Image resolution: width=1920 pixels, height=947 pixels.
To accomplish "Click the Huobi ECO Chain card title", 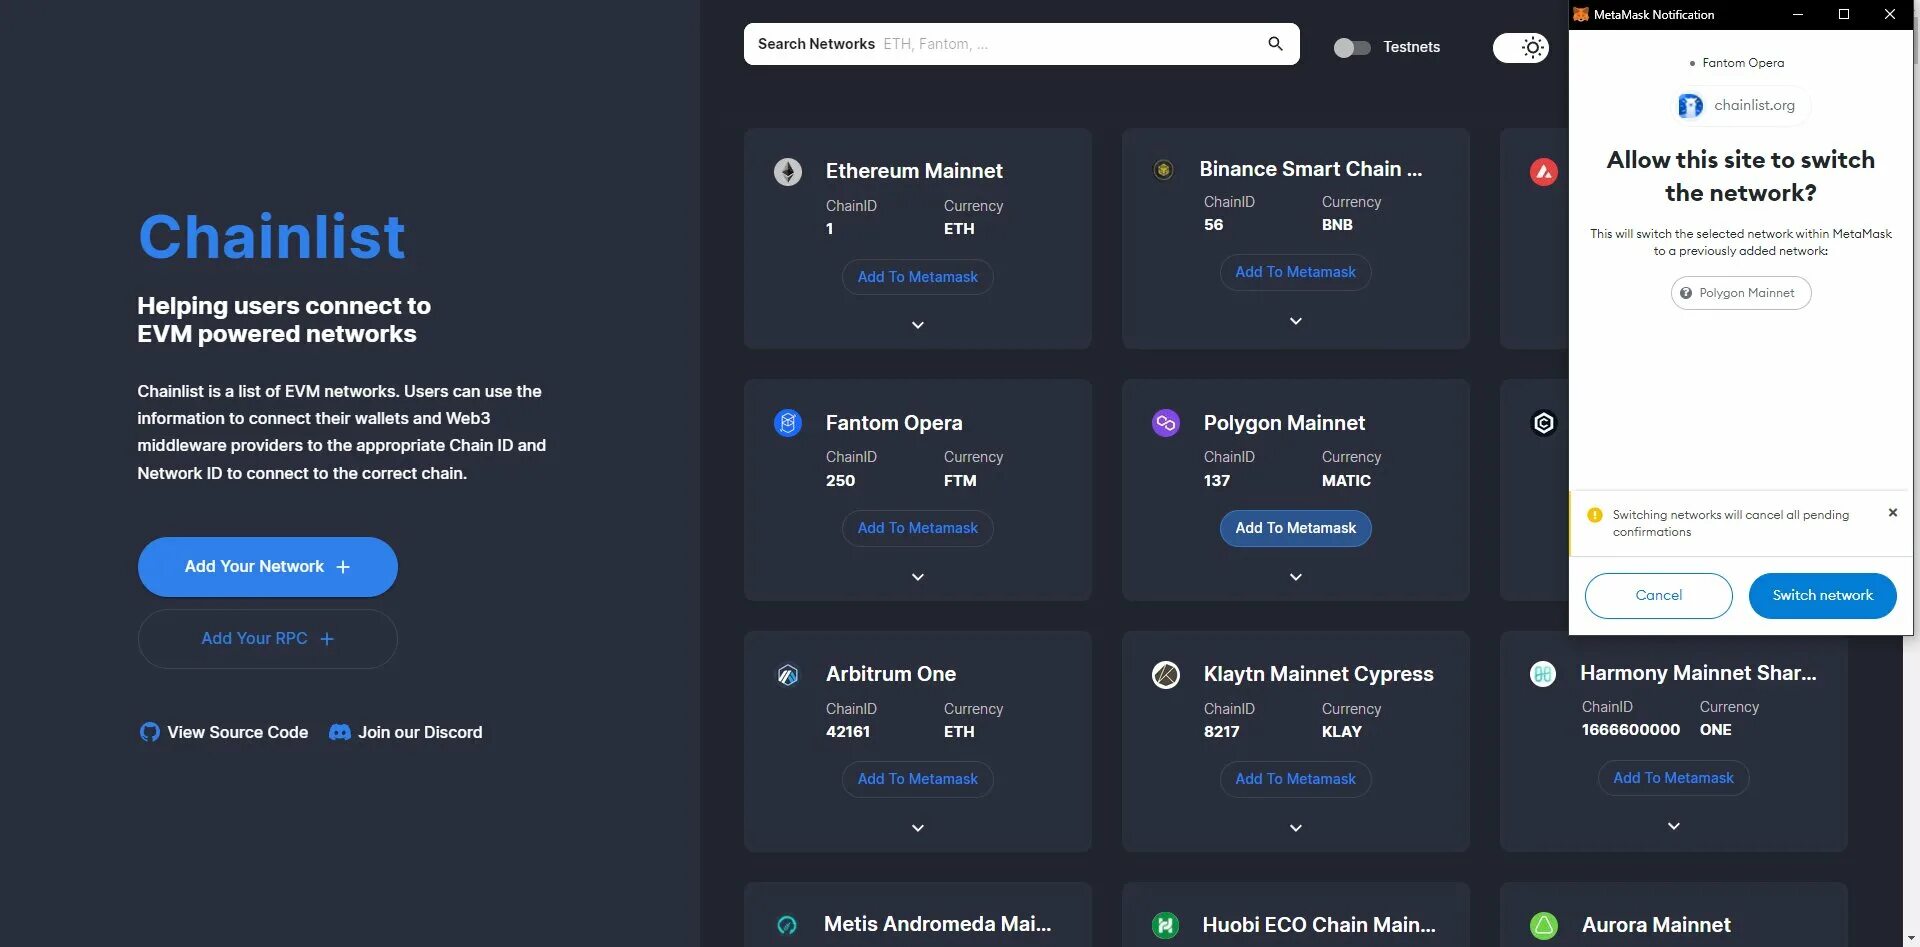I will (1318, 925).
